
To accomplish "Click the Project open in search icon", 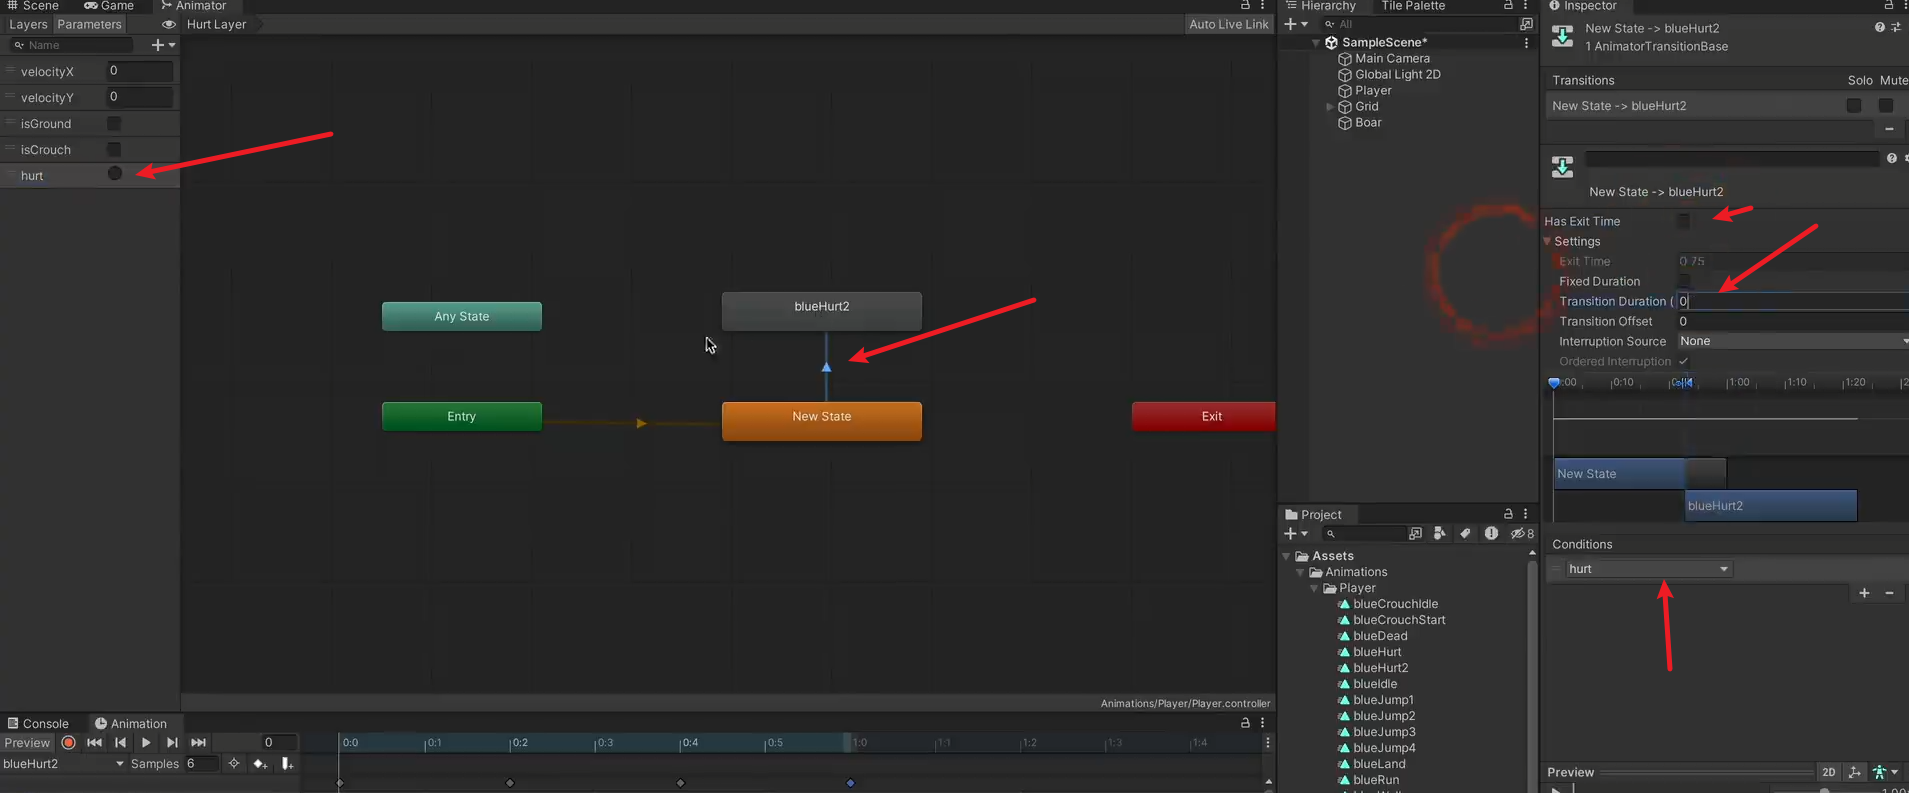I will point(1415,534).
